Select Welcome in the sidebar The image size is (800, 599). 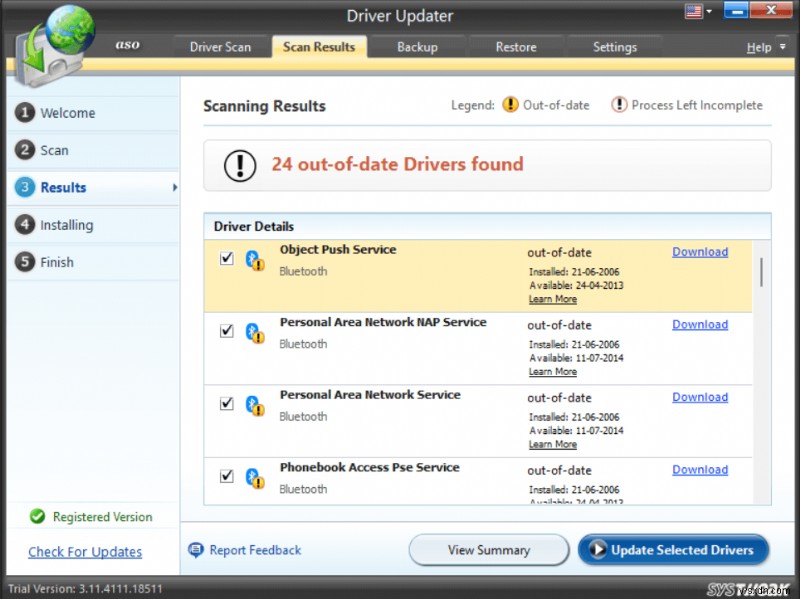pos(93,113)
